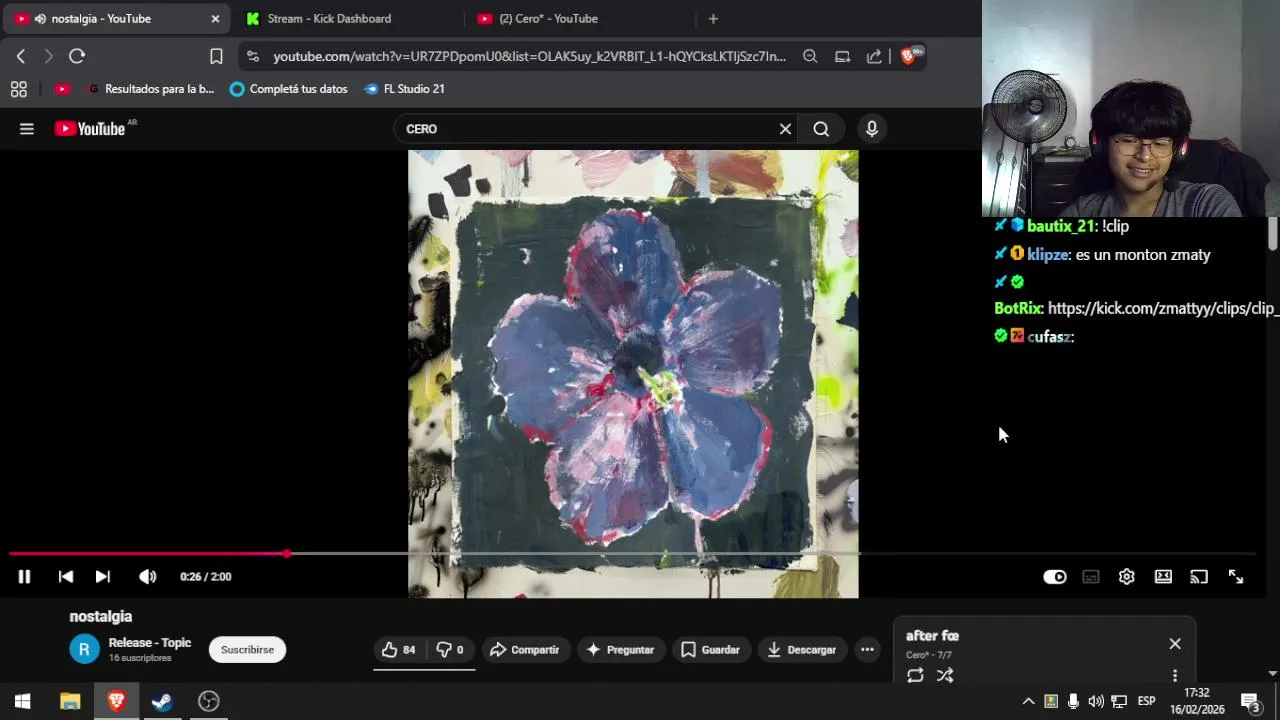View site information in the address bar

[x=252, y=57]
